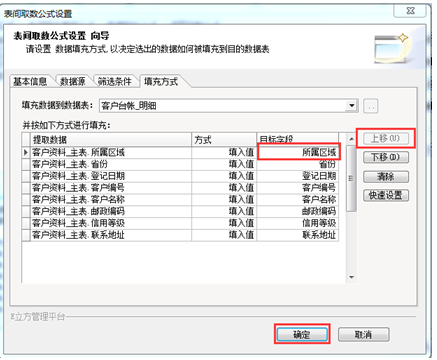The width and height of the screenshot is (437, 360).
Task: Click 填入值 cell in the 联系地址 row
Action: (x=224, y=235)
